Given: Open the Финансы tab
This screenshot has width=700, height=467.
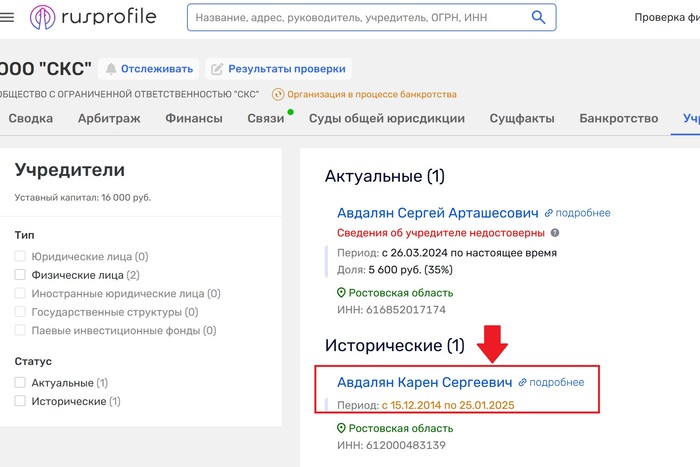Looking at the screenshot, I should [x=194, y=118].
